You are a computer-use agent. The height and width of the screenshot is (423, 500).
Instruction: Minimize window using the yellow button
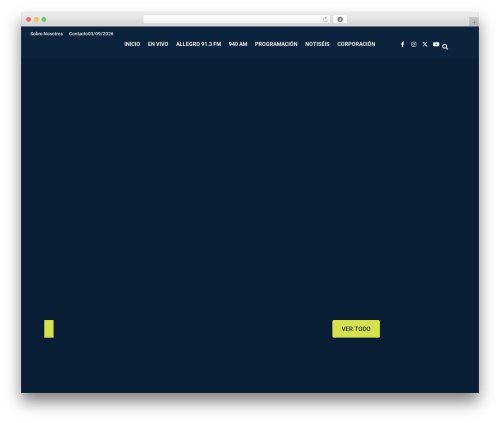tap(36, 19)
